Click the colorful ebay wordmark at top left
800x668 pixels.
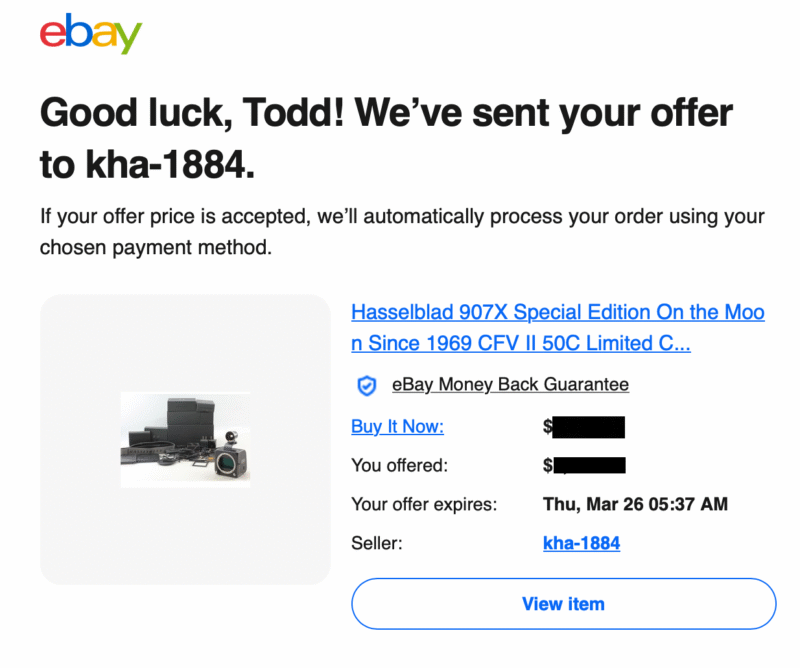90,35
